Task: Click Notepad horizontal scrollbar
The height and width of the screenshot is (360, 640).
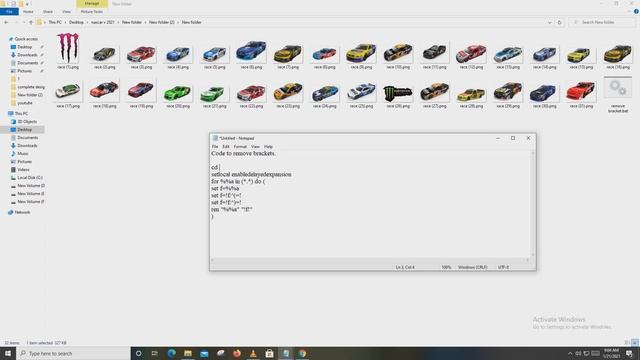Action: 370,260
